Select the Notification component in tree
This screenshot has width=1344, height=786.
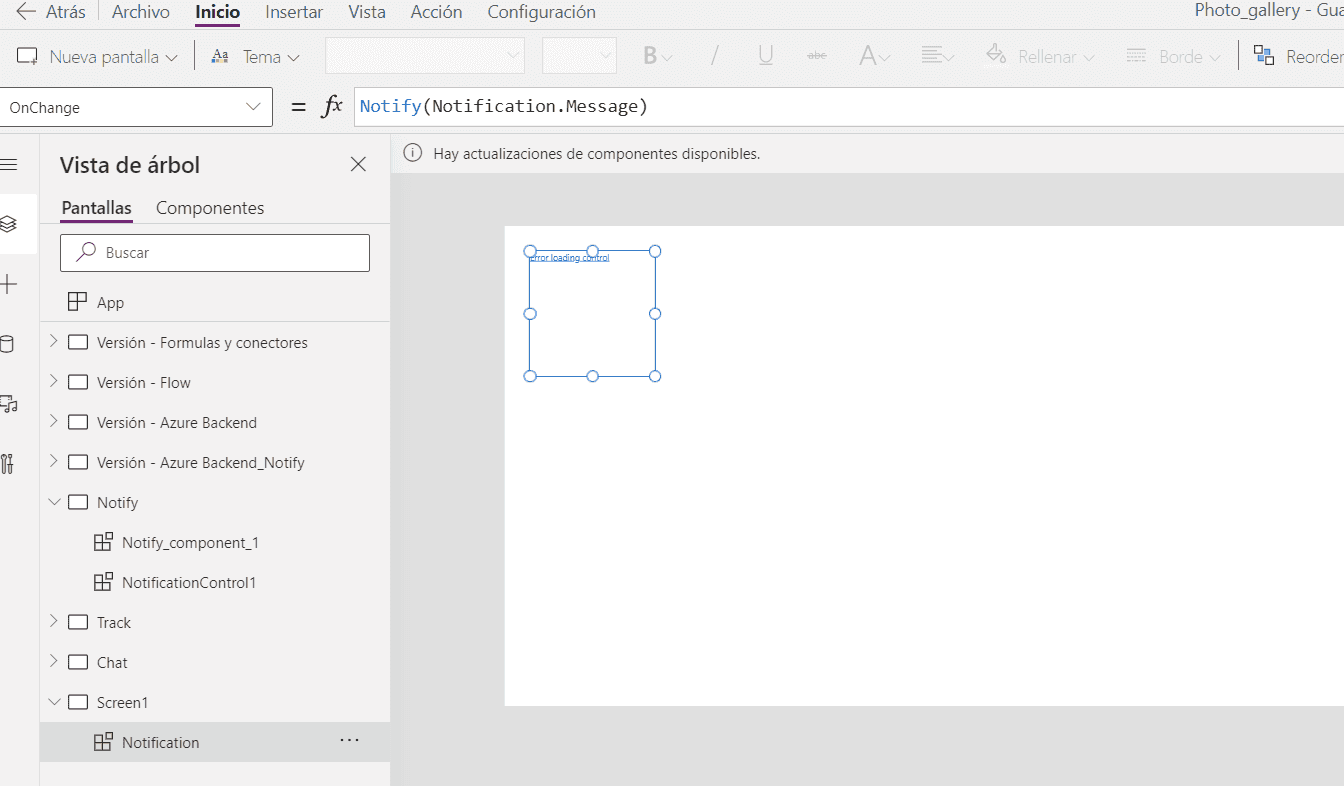pyautogui.click(x=215, y=742)
